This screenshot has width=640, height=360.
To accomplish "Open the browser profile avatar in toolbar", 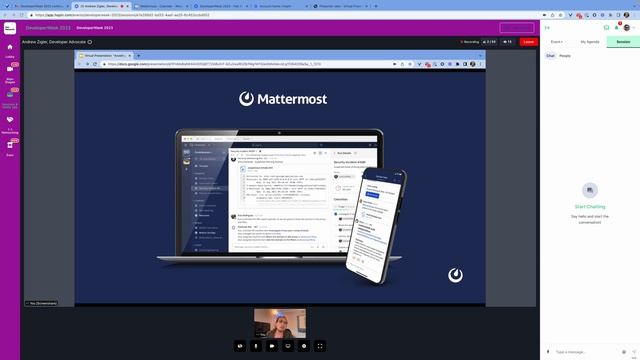I will click(627, 15).
